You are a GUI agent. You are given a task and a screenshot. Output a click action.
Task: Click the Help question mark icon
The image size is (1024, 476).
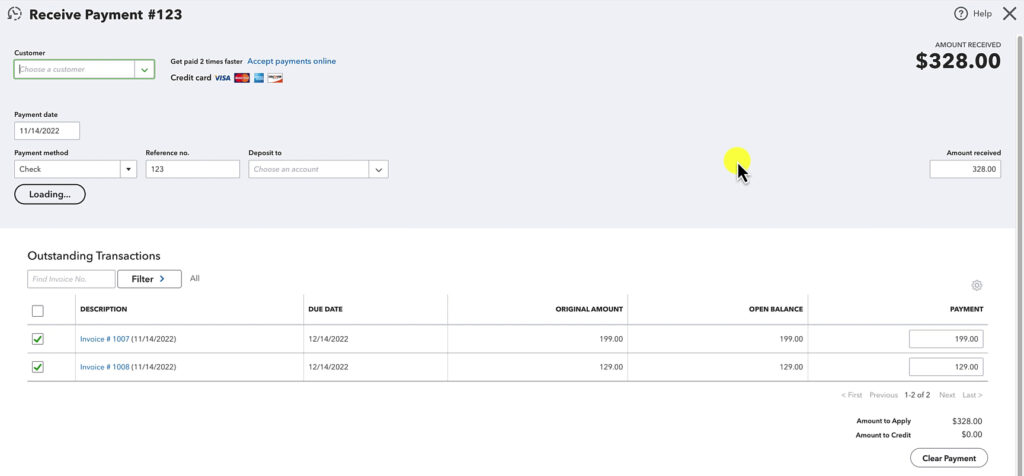tap(961, 14)
